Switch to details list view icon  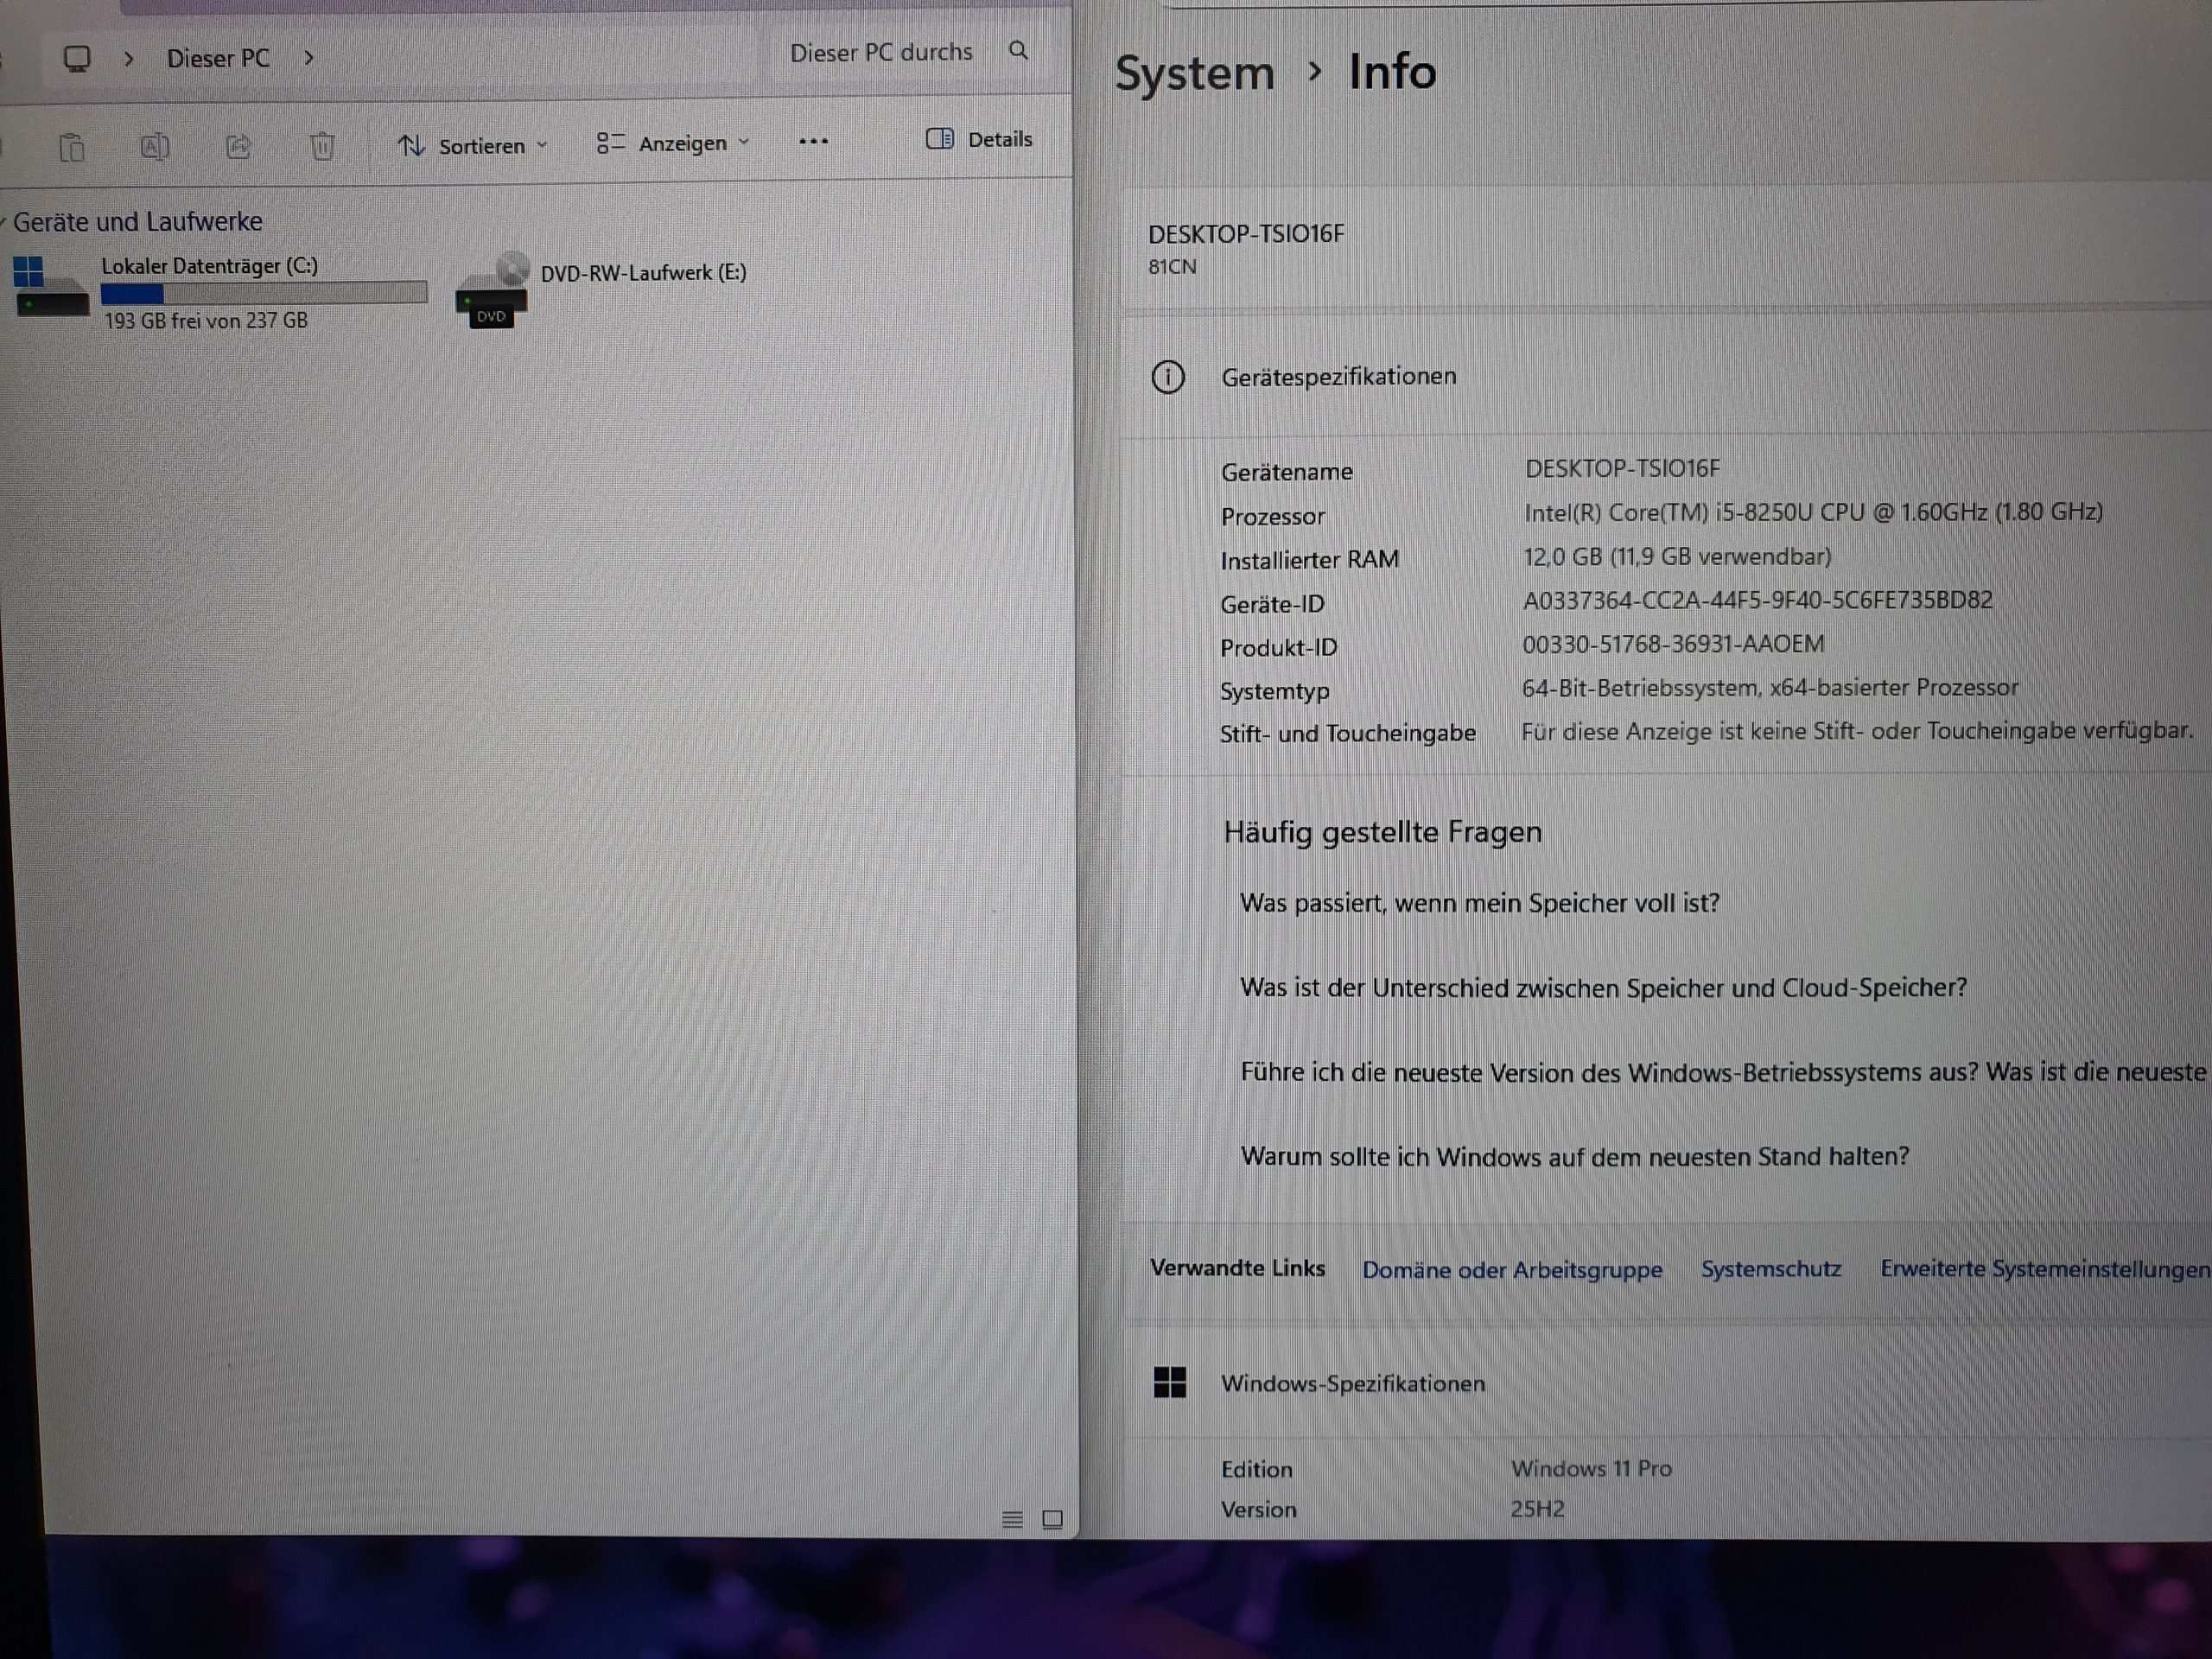pos(1012,1520)
